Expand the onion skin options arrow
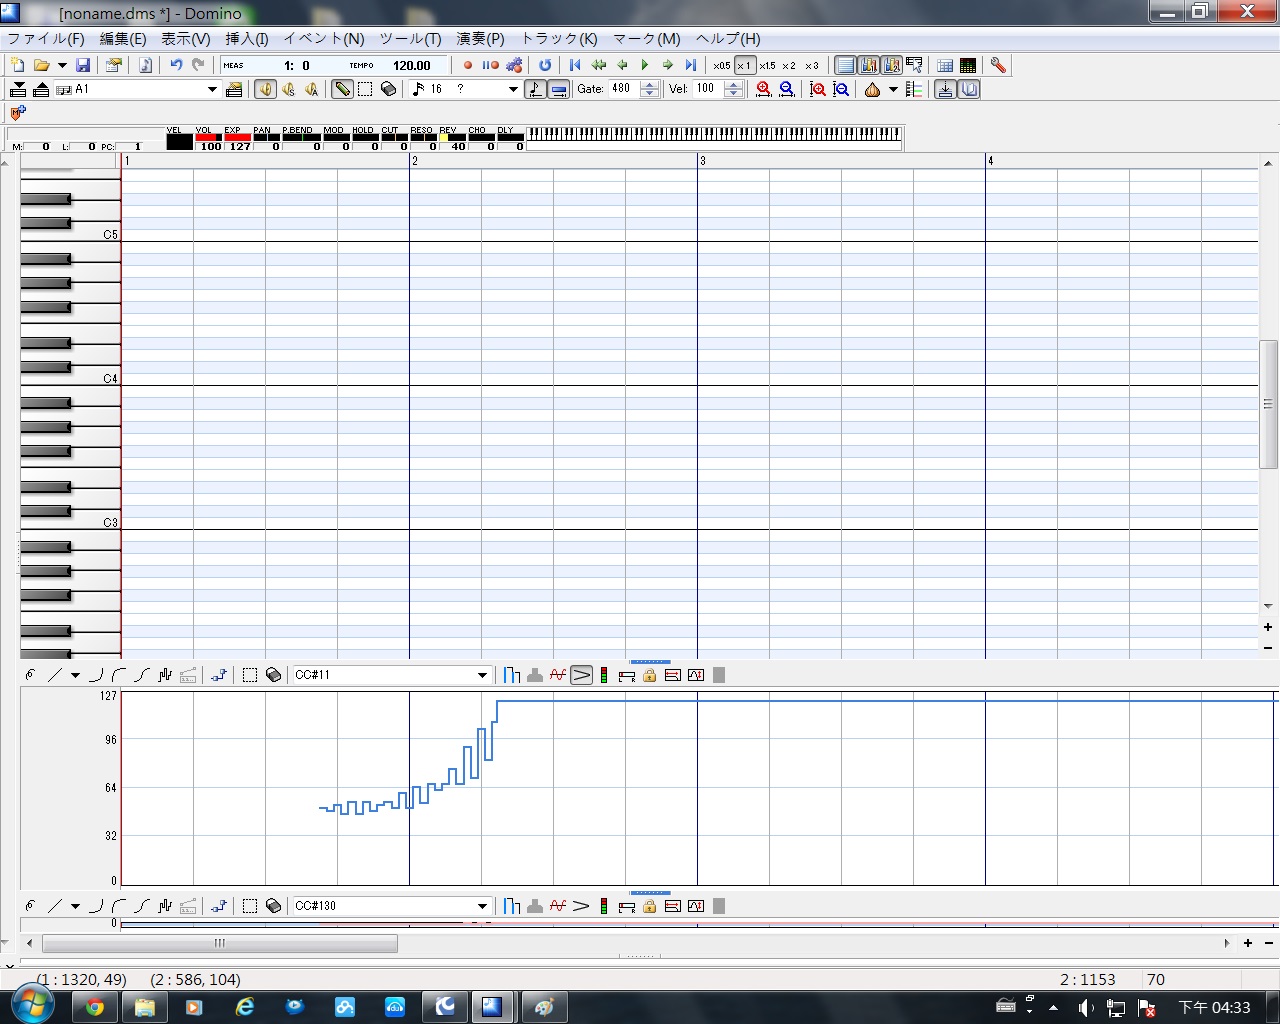The image size is (1280, 1024). click(x=893, y=89)
